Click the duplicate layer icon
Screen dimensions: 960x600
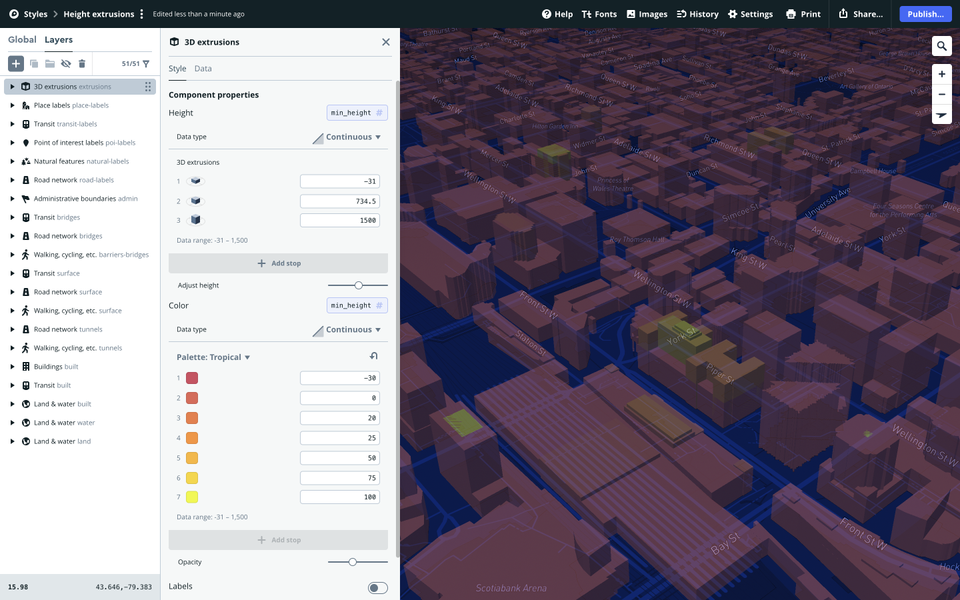tap(33, 63)
